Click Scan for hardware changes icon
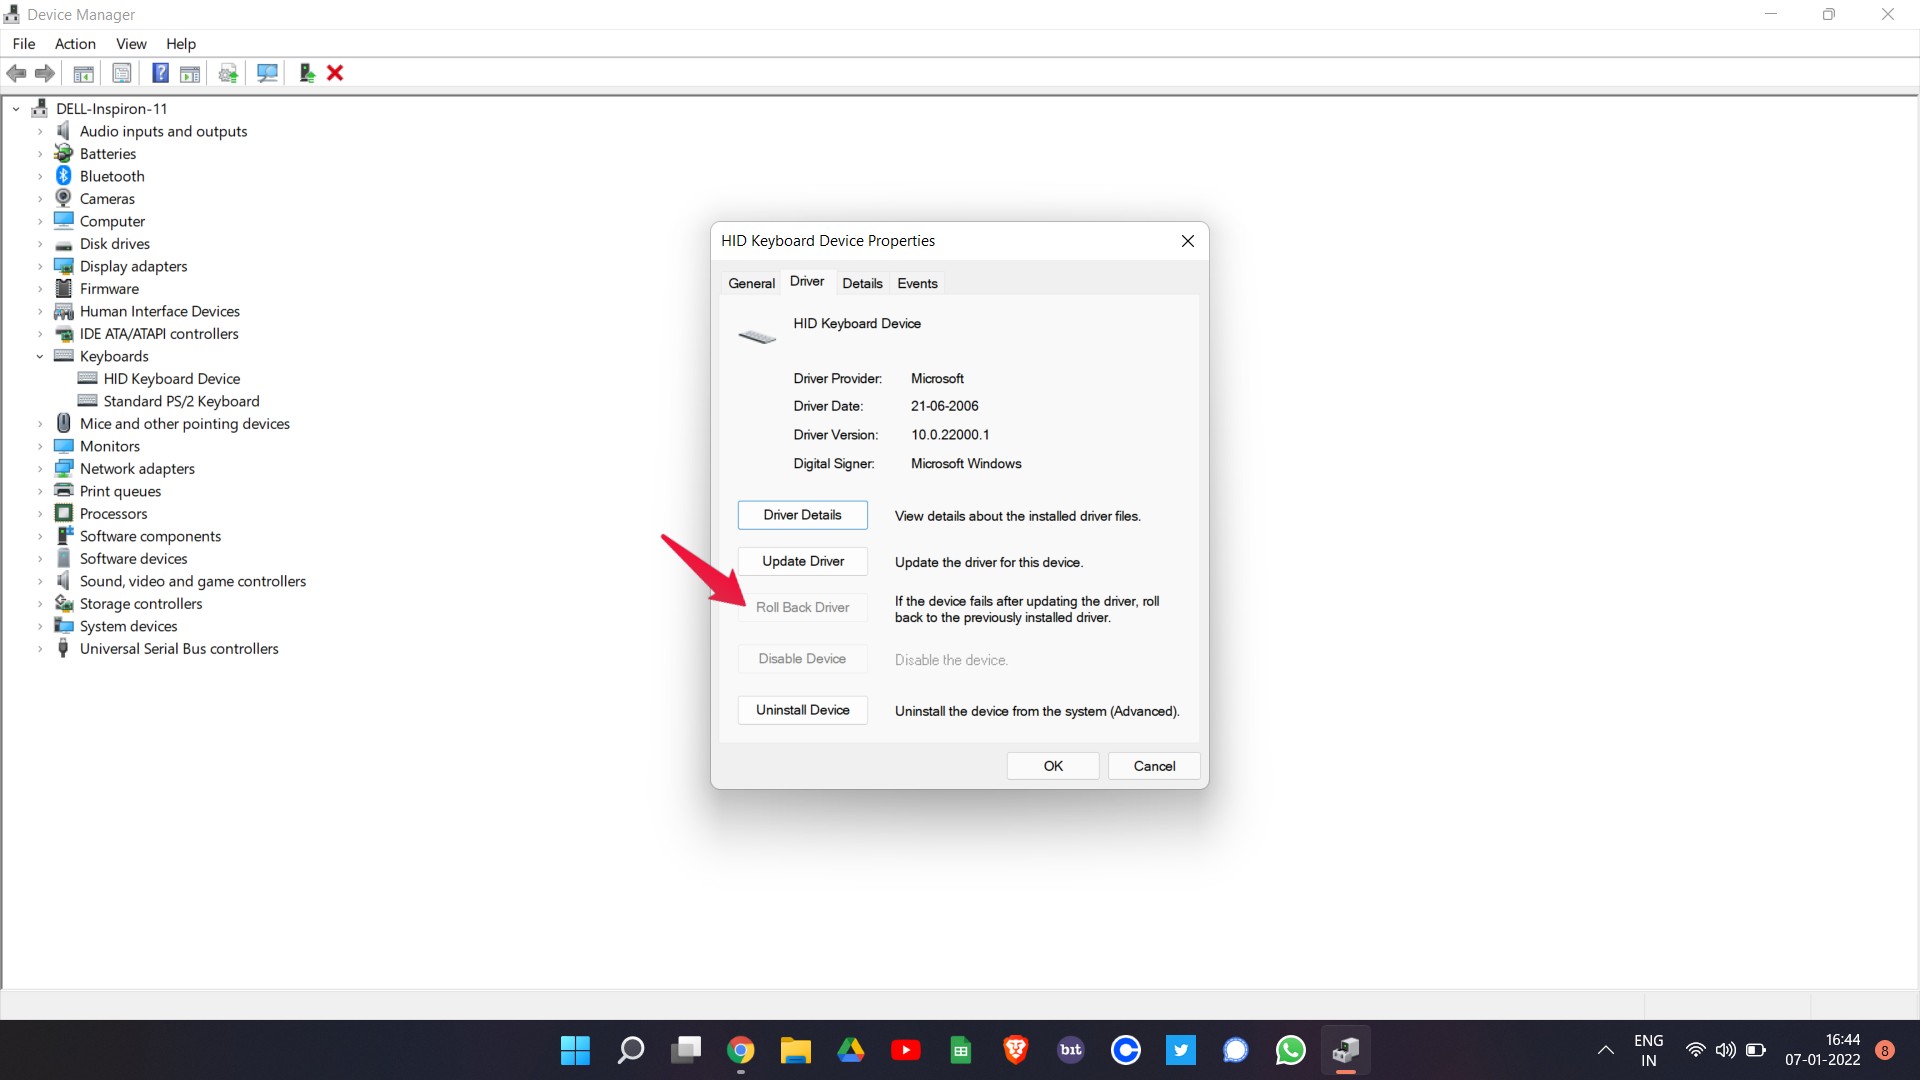The width and height of the screenshot is (1920, 1080). tap(267, 73)
